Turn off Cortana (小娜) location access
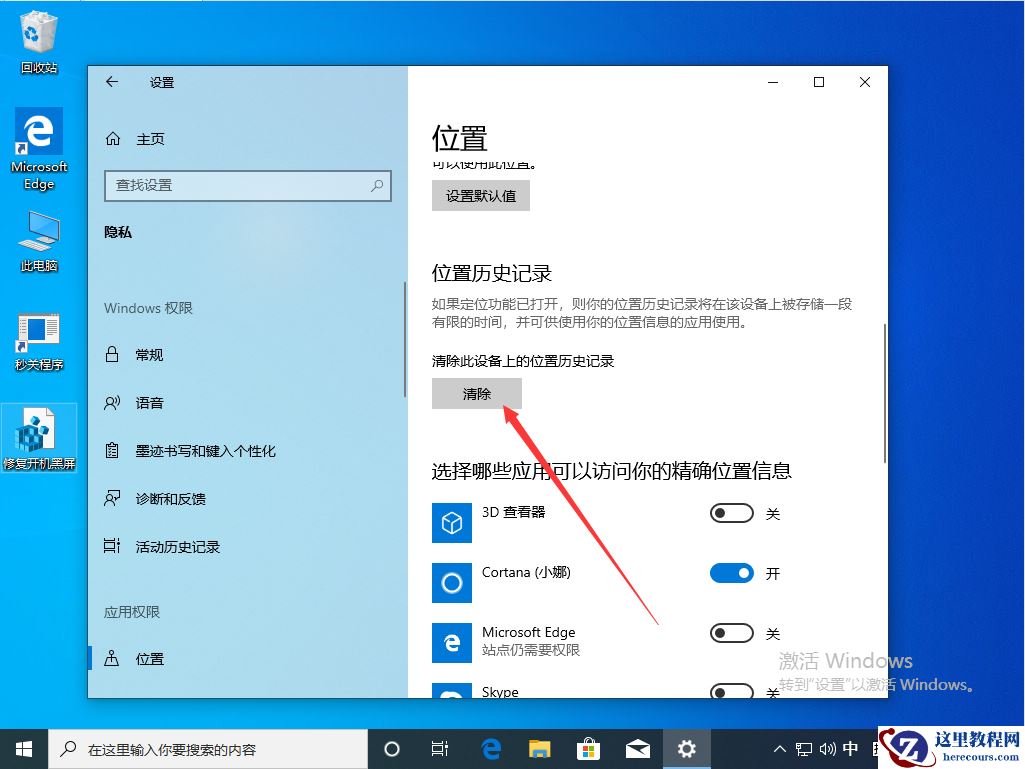 tap(732, 573)
